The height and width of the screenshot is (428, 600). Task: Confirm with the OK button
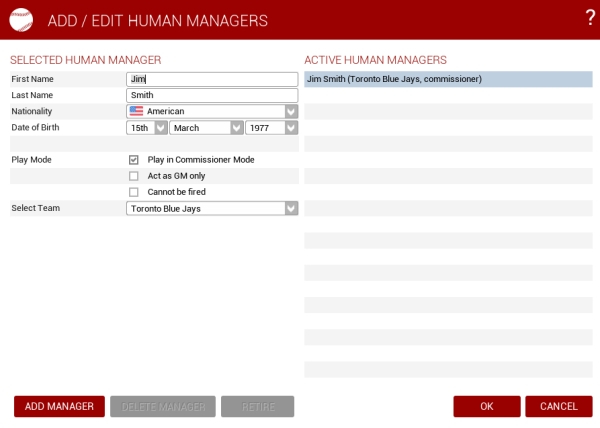pos(486,406)
